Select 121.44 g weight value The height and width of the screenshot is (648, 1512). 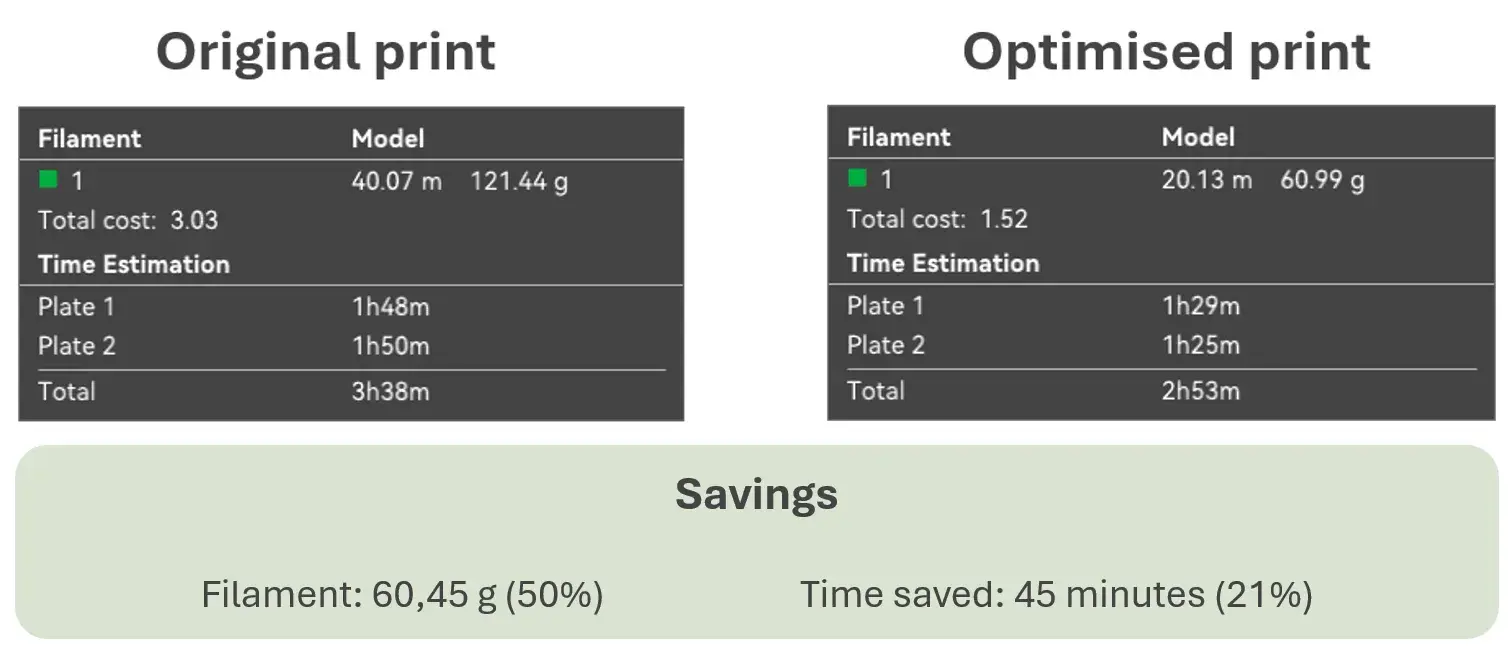pos(519,182)
